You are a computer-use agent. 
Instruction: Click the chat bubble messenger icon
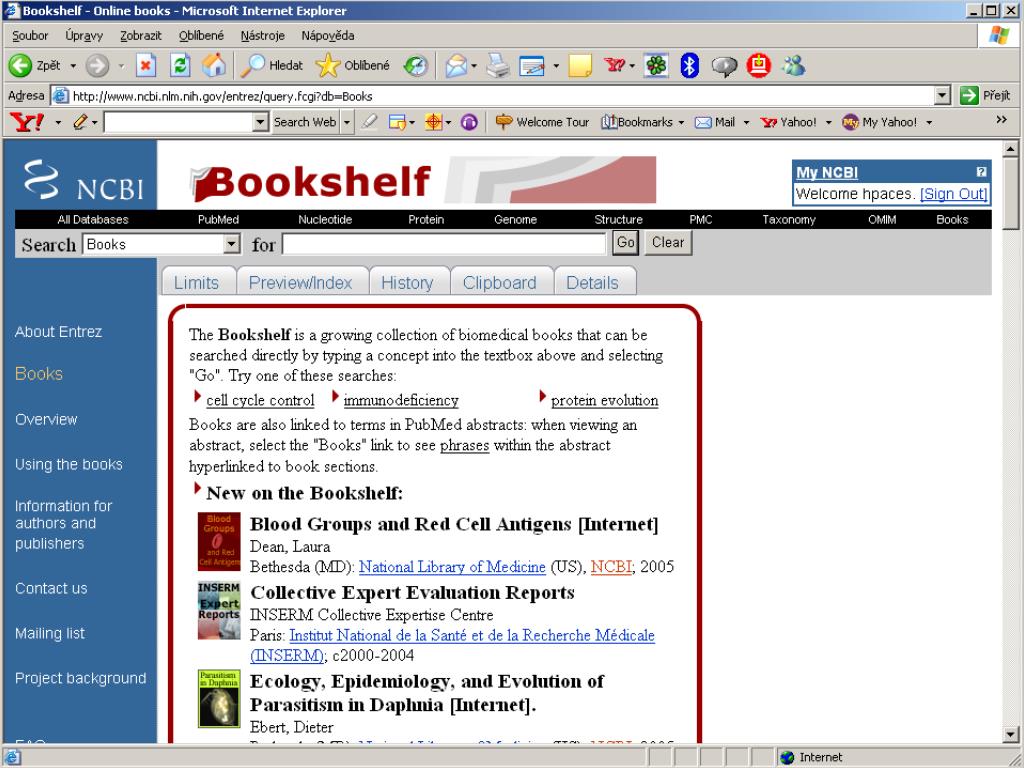pos(724,66)
